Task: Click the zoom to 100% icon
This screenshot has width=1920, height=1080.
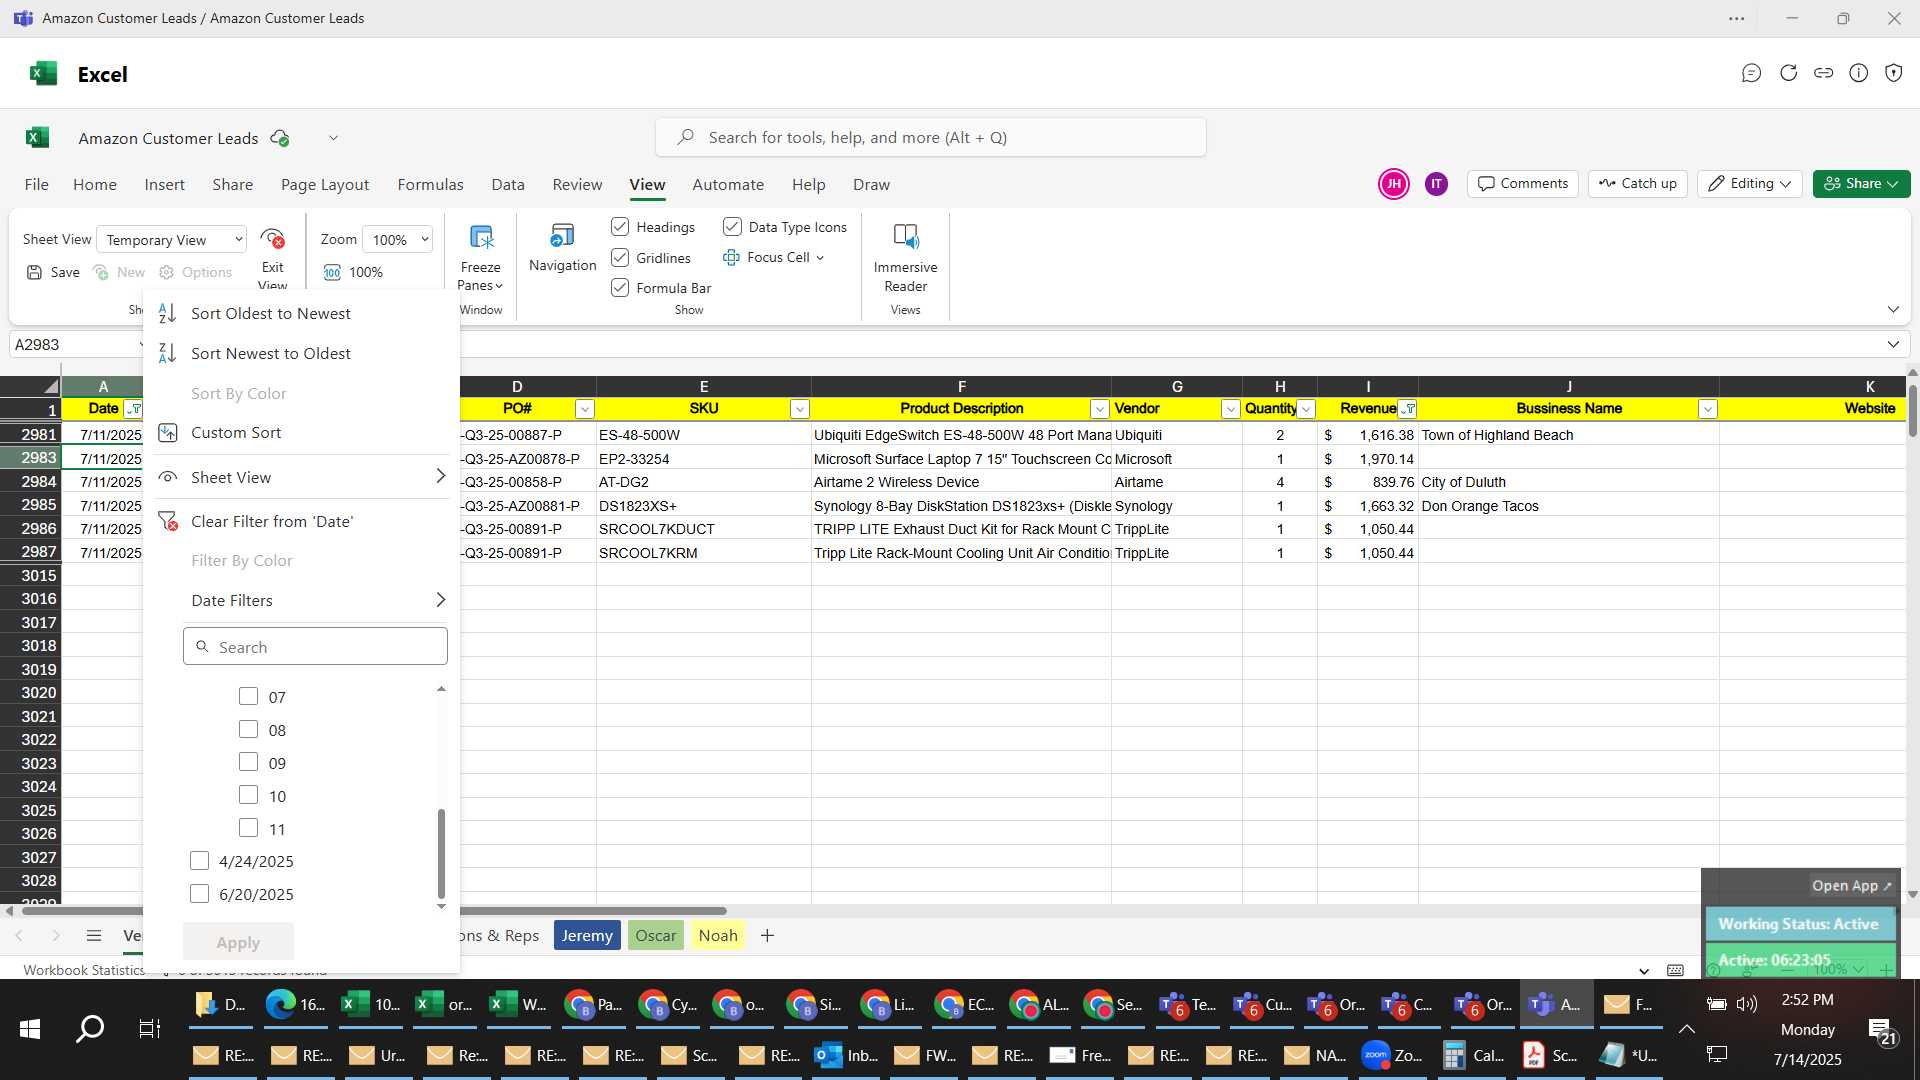Action: click(x=332, y=272)
